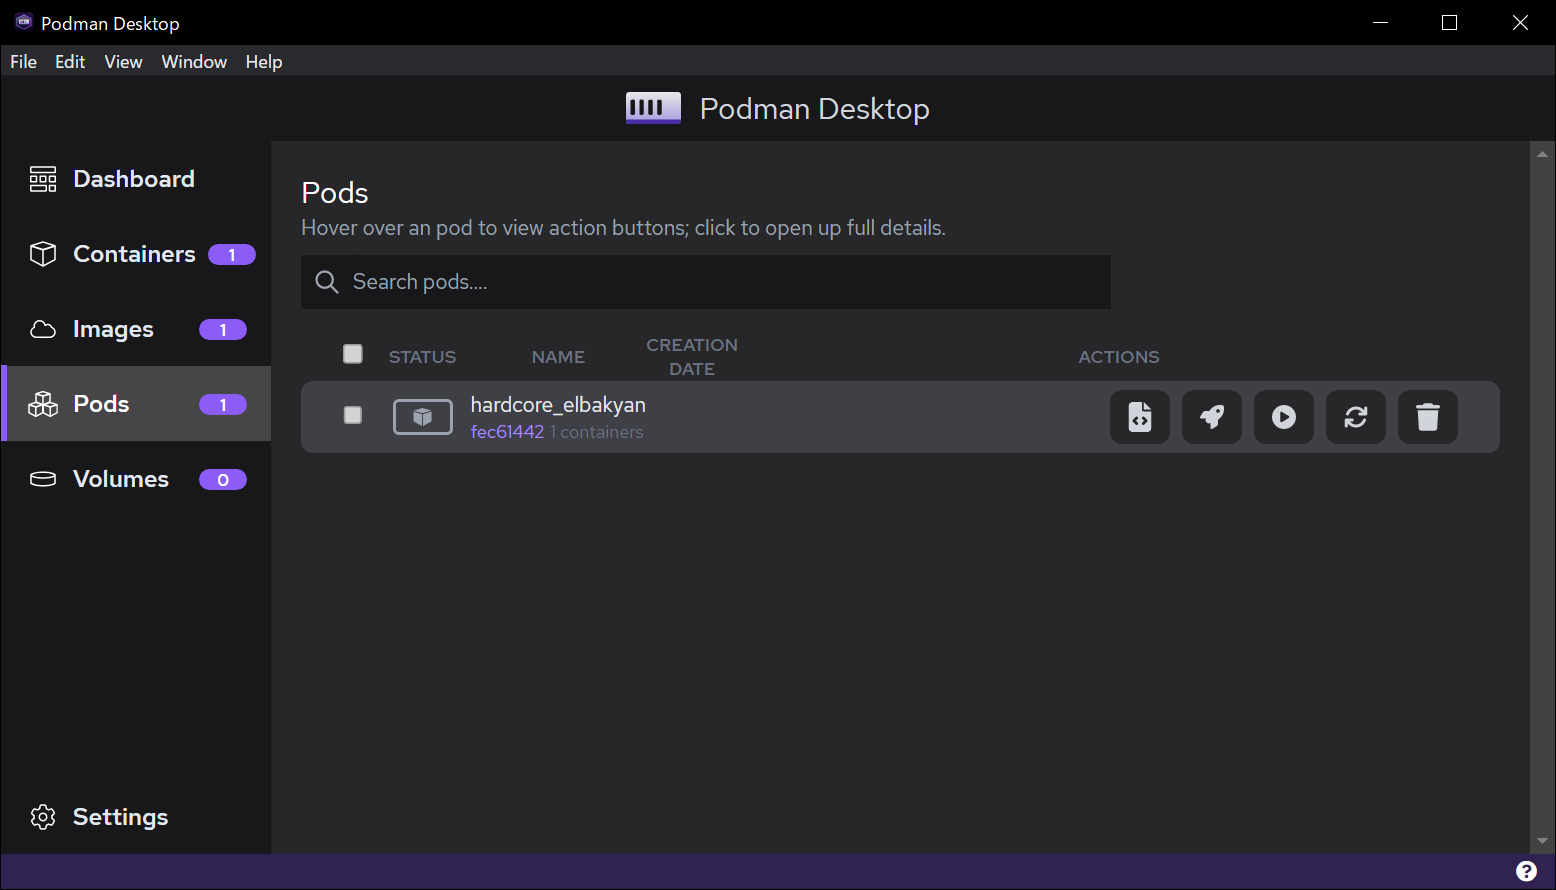Open the File menu
The image size is (1556, 890).
(23, 62)
